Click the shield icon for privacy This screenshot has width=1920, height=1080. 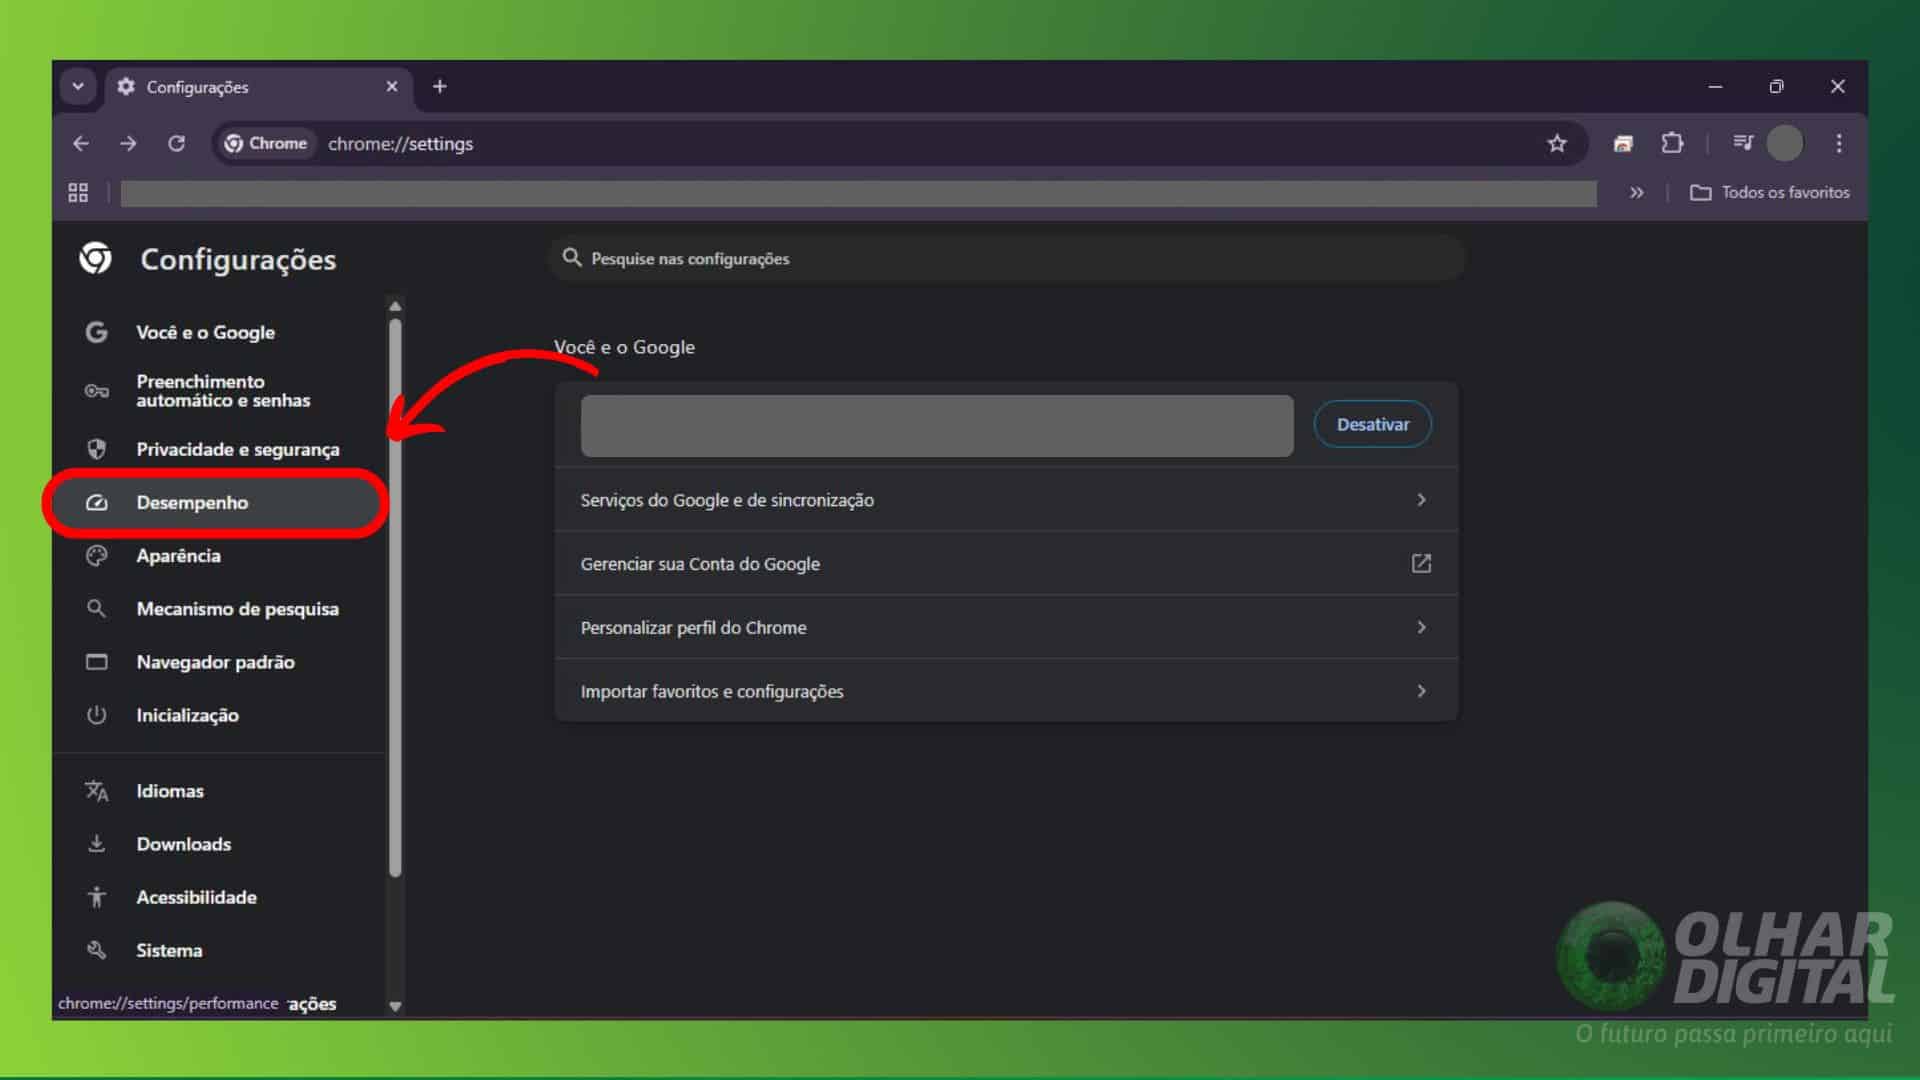(96, 449)
